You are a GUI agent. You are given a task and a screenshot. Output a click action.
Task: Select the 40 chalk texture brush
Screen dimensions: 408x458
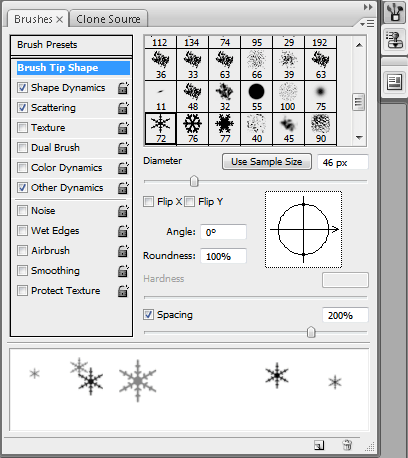pos(257,129)
